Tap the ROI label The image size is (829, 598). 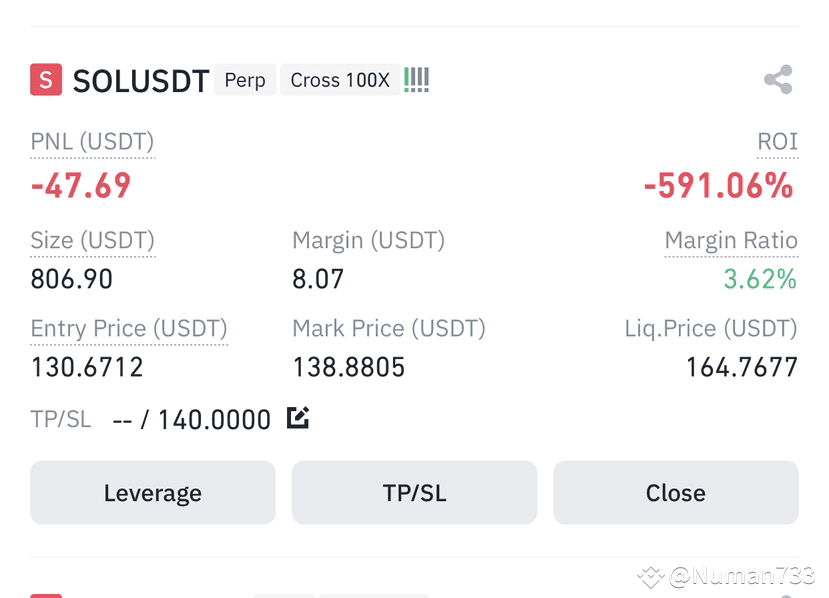[777, 142]
